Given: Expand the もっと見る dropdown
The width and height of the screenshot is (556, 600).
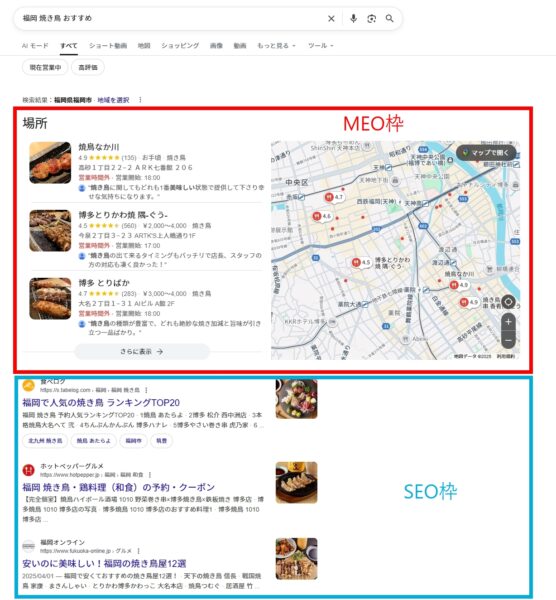Looking at the screenshot, I should pyautogui.click(x=276, y=46).
